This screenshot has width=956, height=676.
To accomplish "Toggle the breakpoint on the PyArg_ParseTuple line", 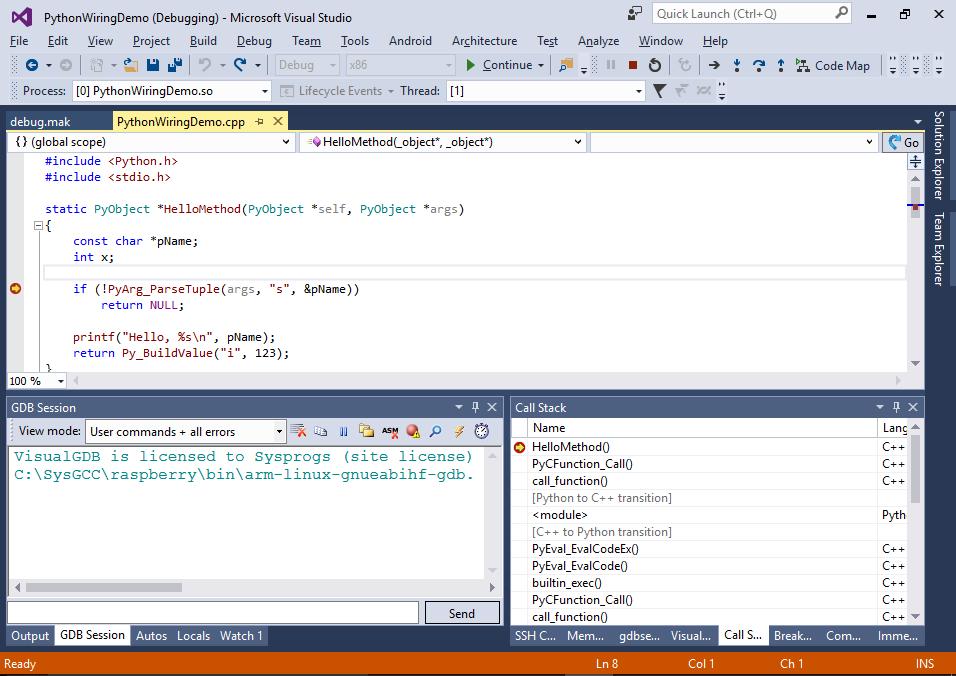I will click(x=15, y=289).
